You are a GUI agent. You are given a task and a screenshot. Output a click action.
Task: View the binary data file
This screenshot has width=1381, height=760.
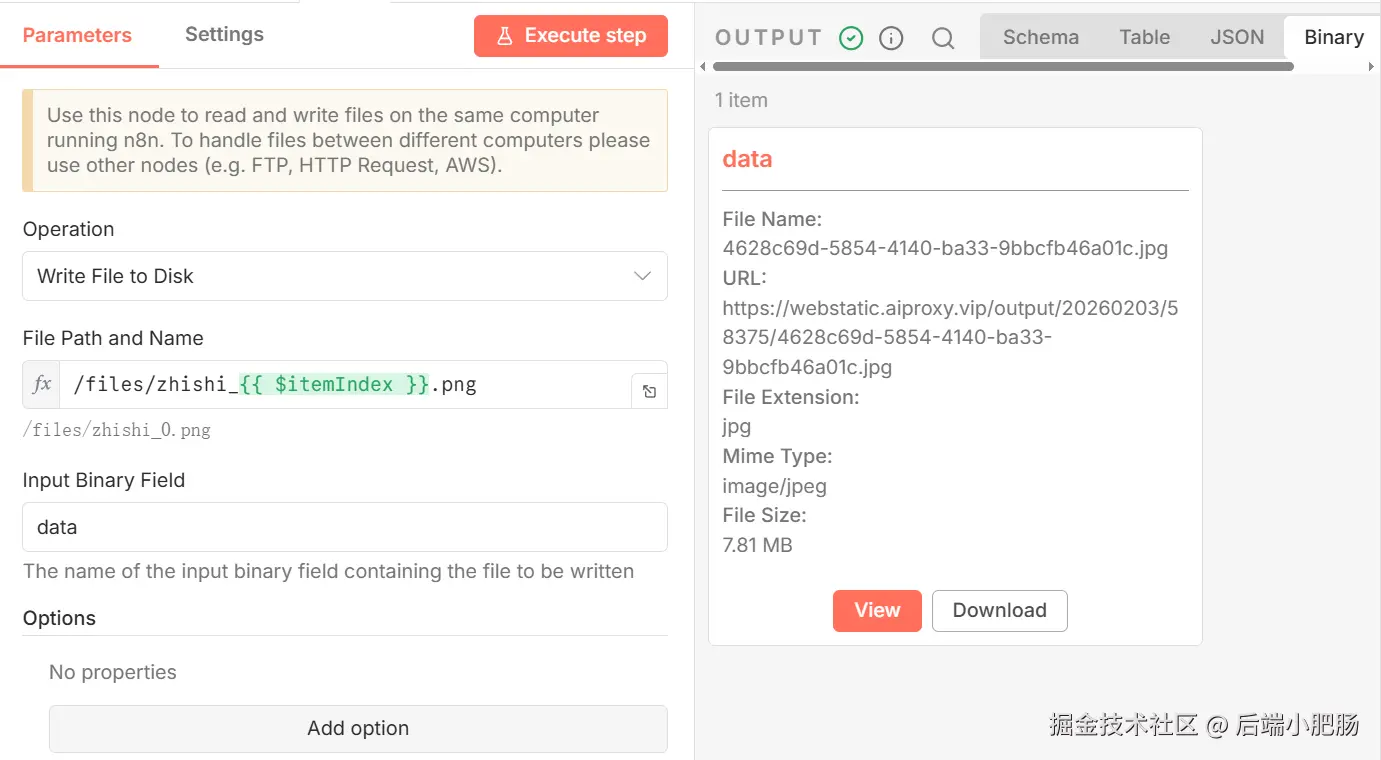877,611
